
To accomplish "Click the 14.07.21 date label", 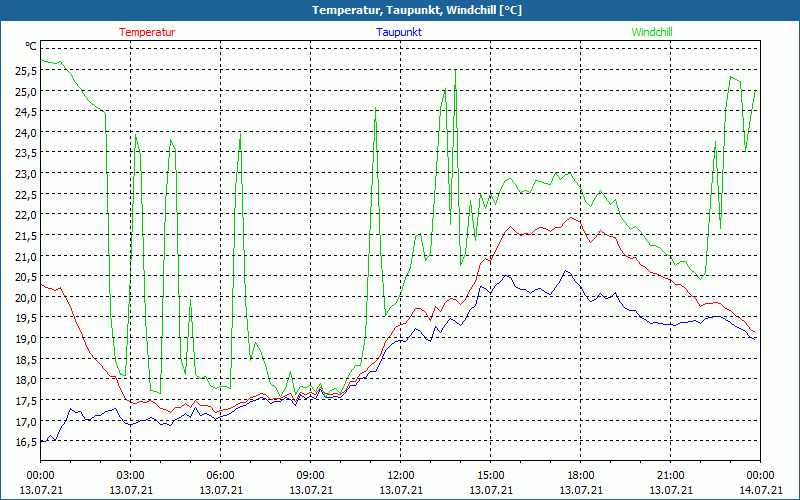I will [x=760, y=490].
